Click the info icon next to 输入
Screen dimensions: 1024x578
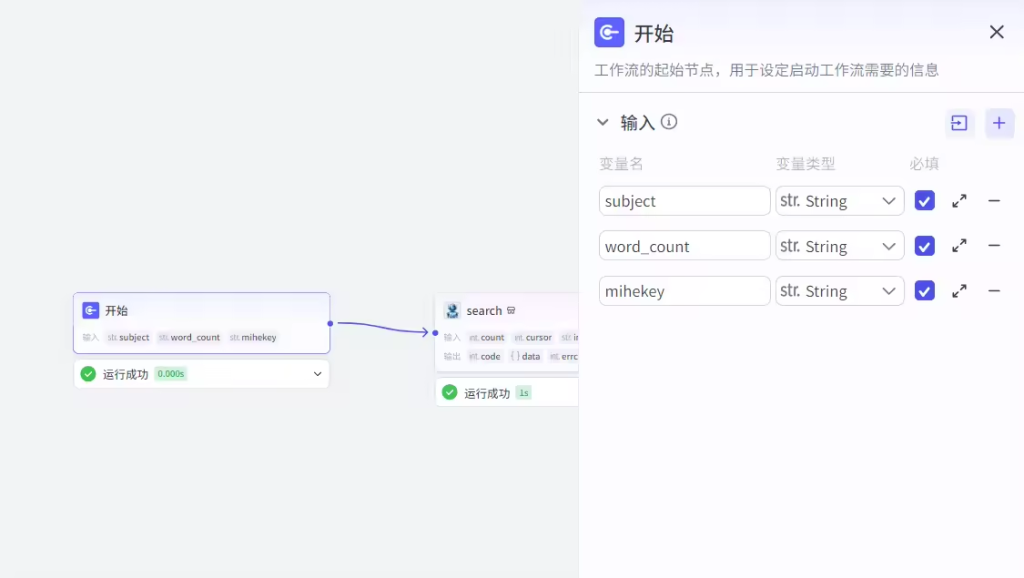[x=669, y=122]
